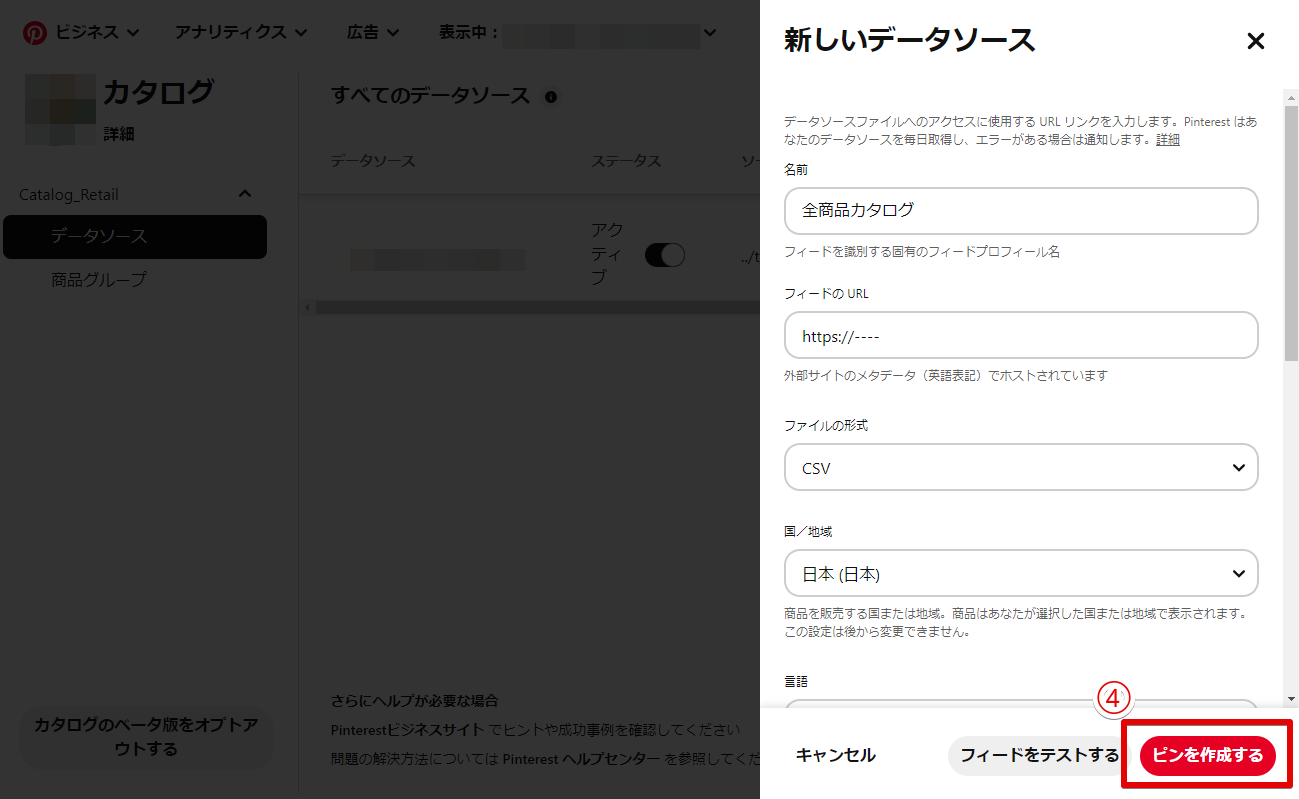Select 商品グループ in the sidebar
Viewport: 1299px width, 799px height.
pos(99,280)
